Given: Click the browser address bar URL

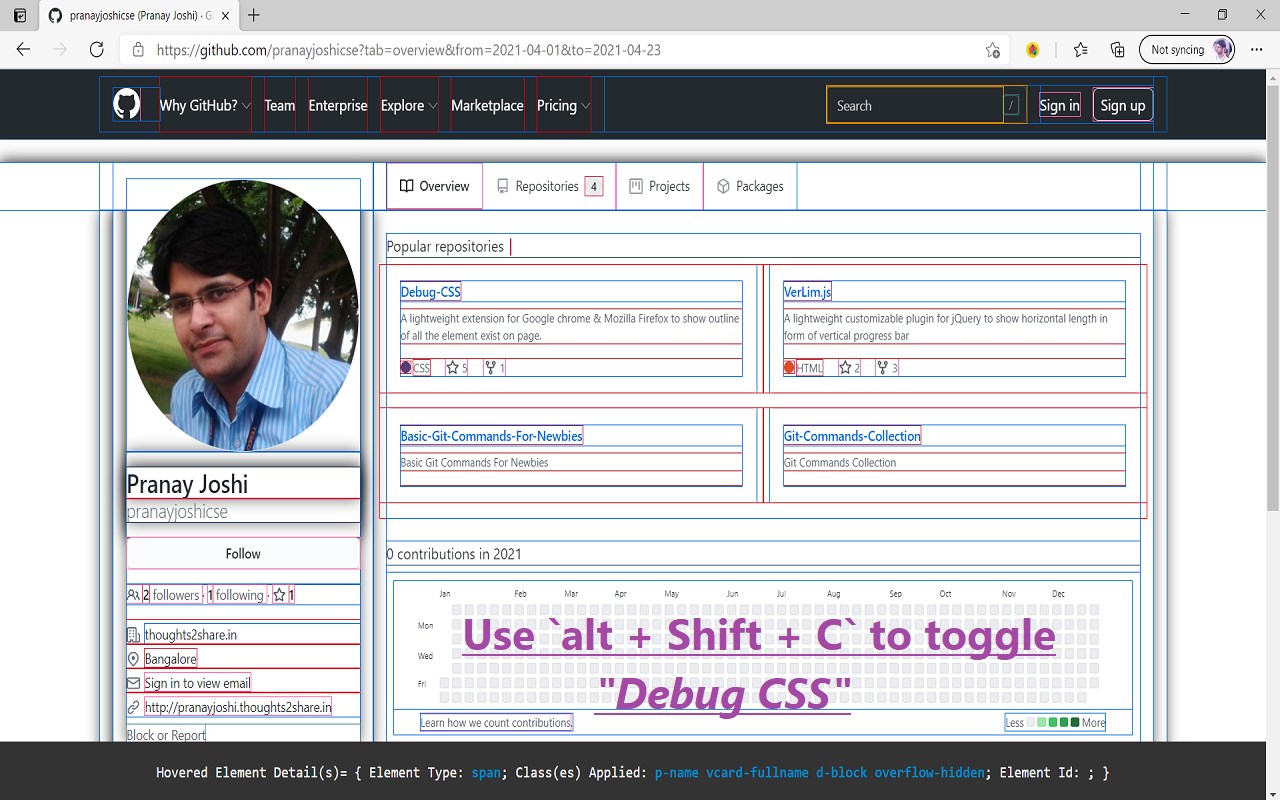Looking at the screenshot, I should pos(409,50).
